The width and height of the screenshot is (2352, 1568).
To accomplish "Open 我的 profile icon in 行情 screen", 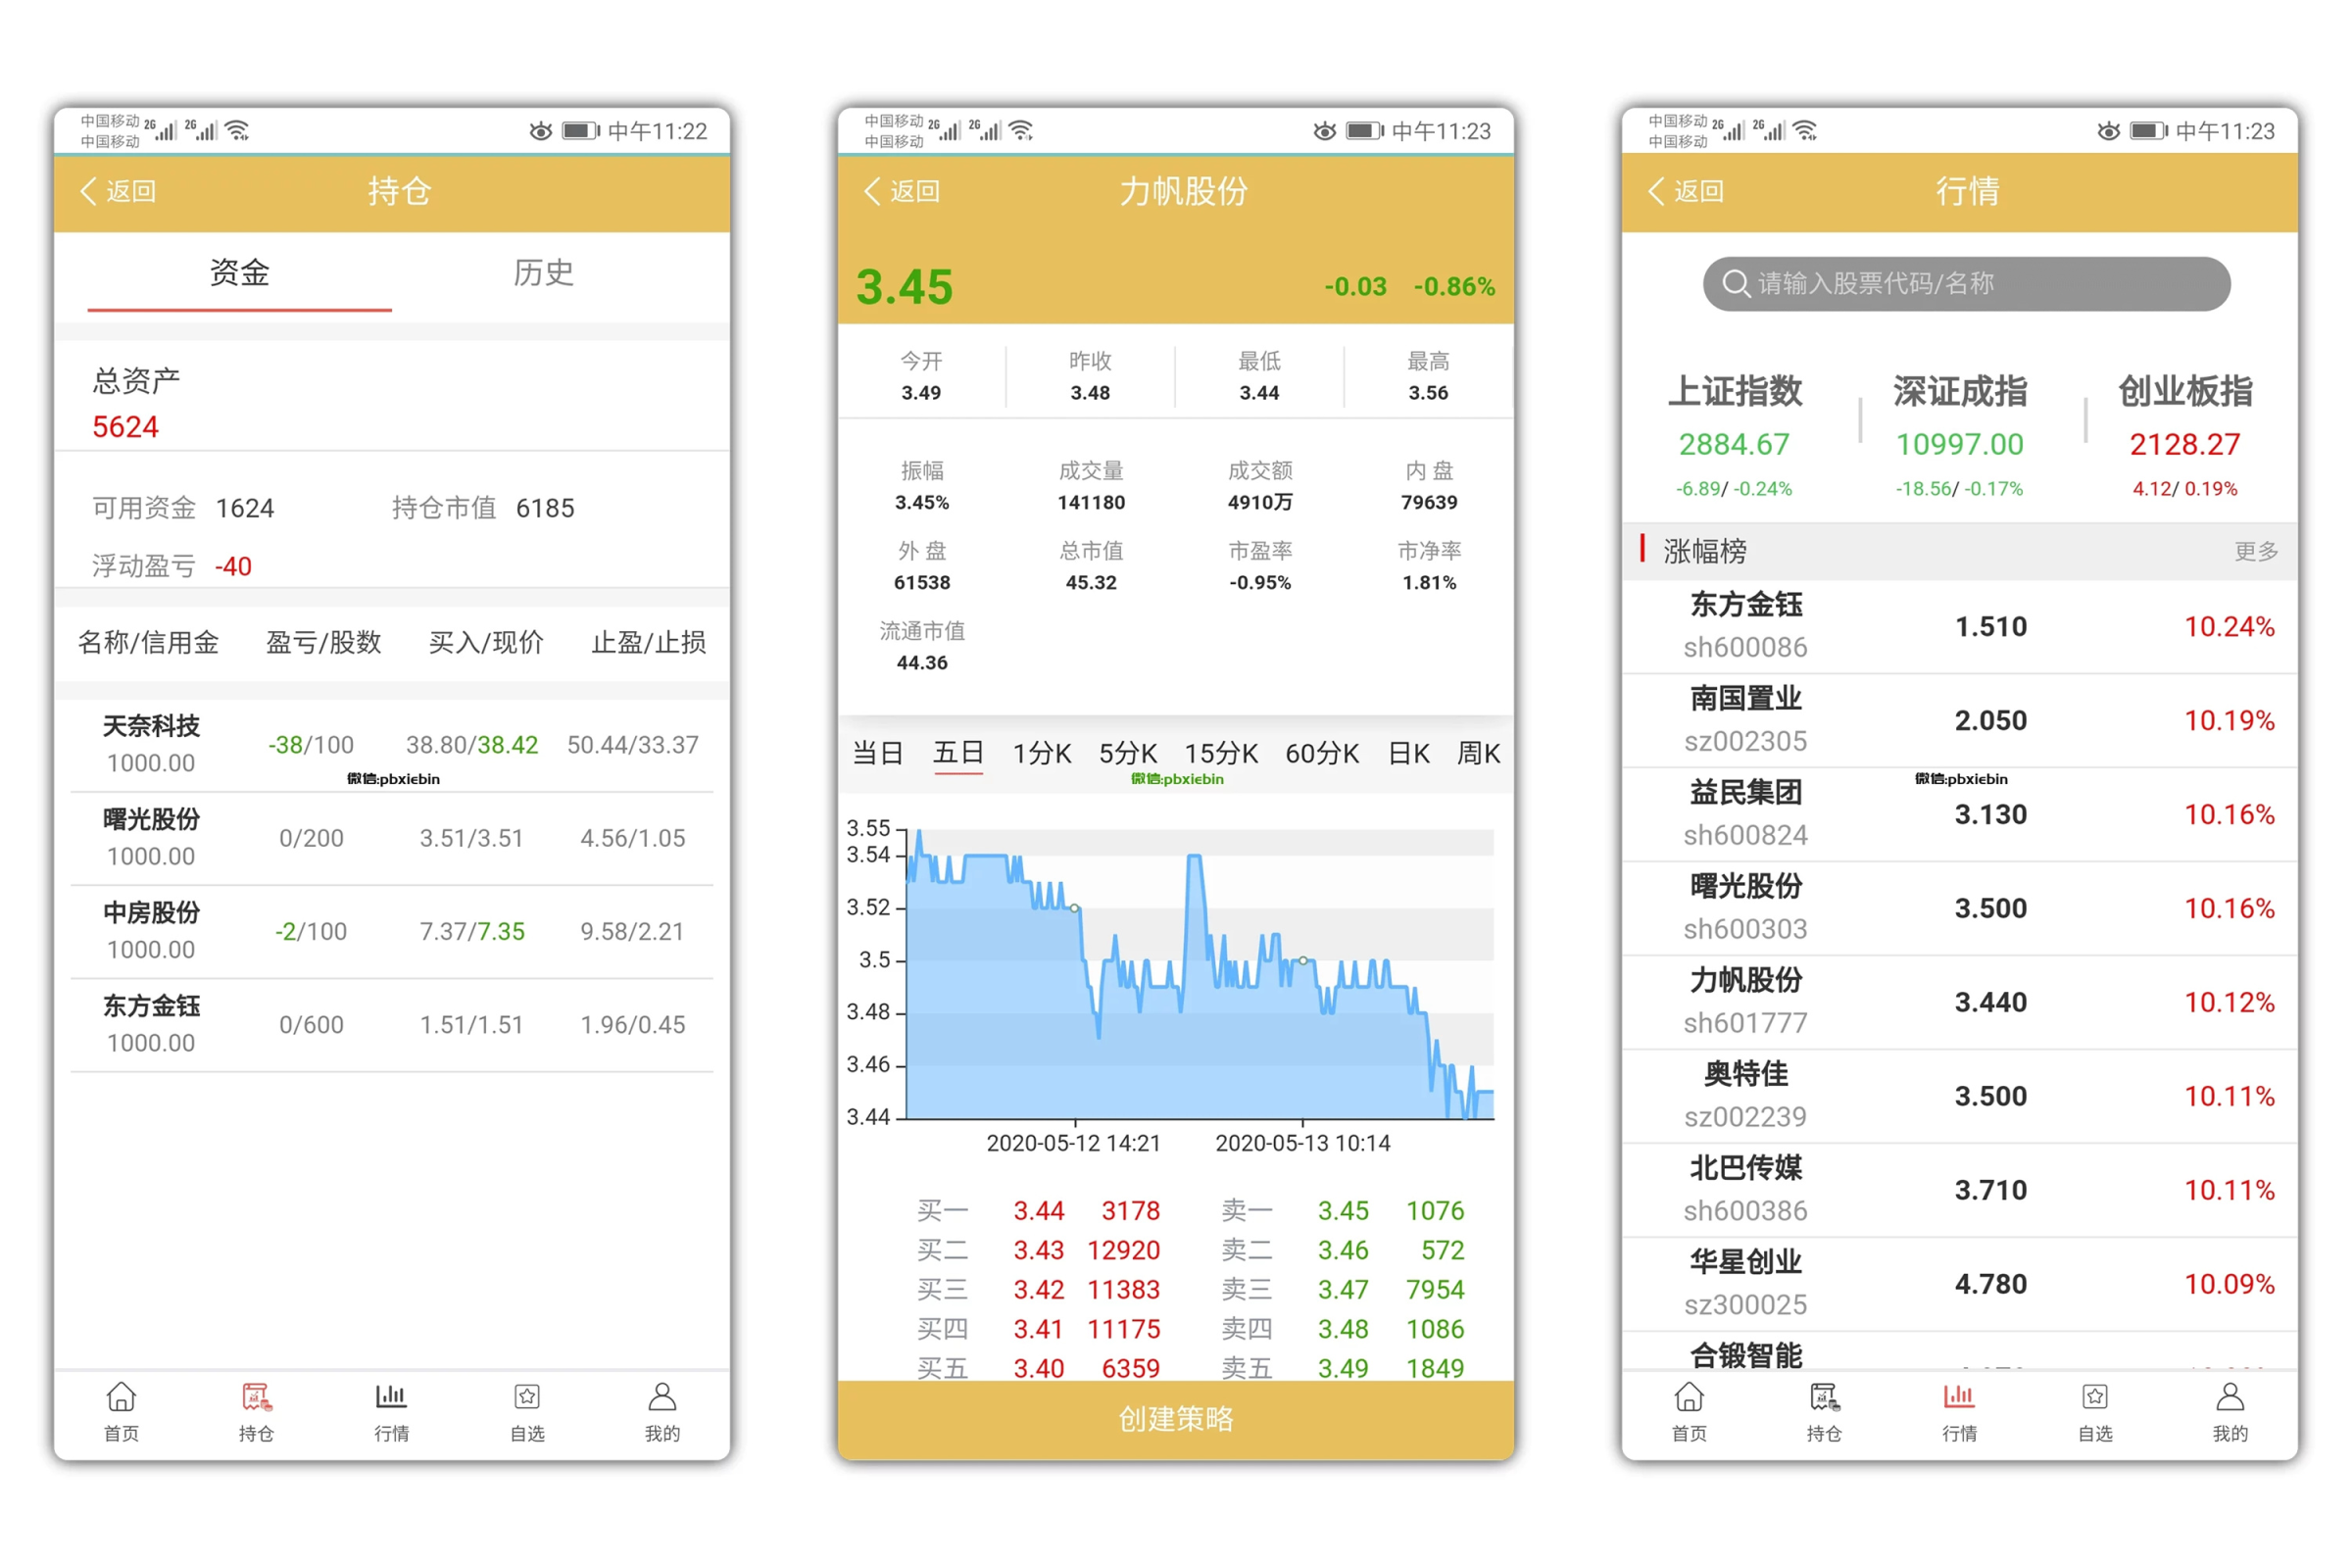I will [x=2230, y=1398].
